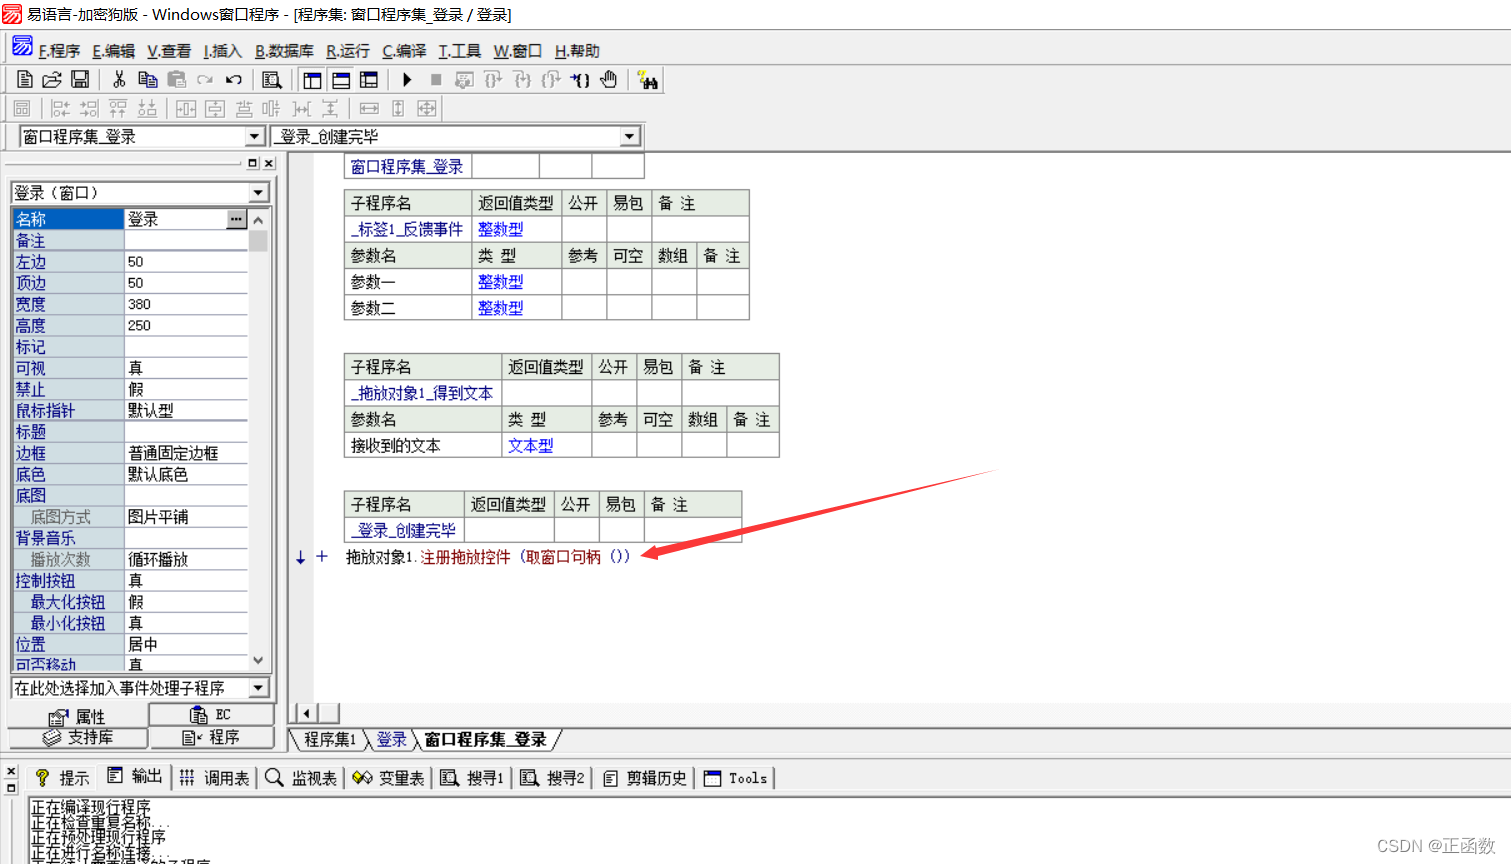1511x864 pixels.
Task: Click the Copy toolbar icon
Action: [148, 80]
